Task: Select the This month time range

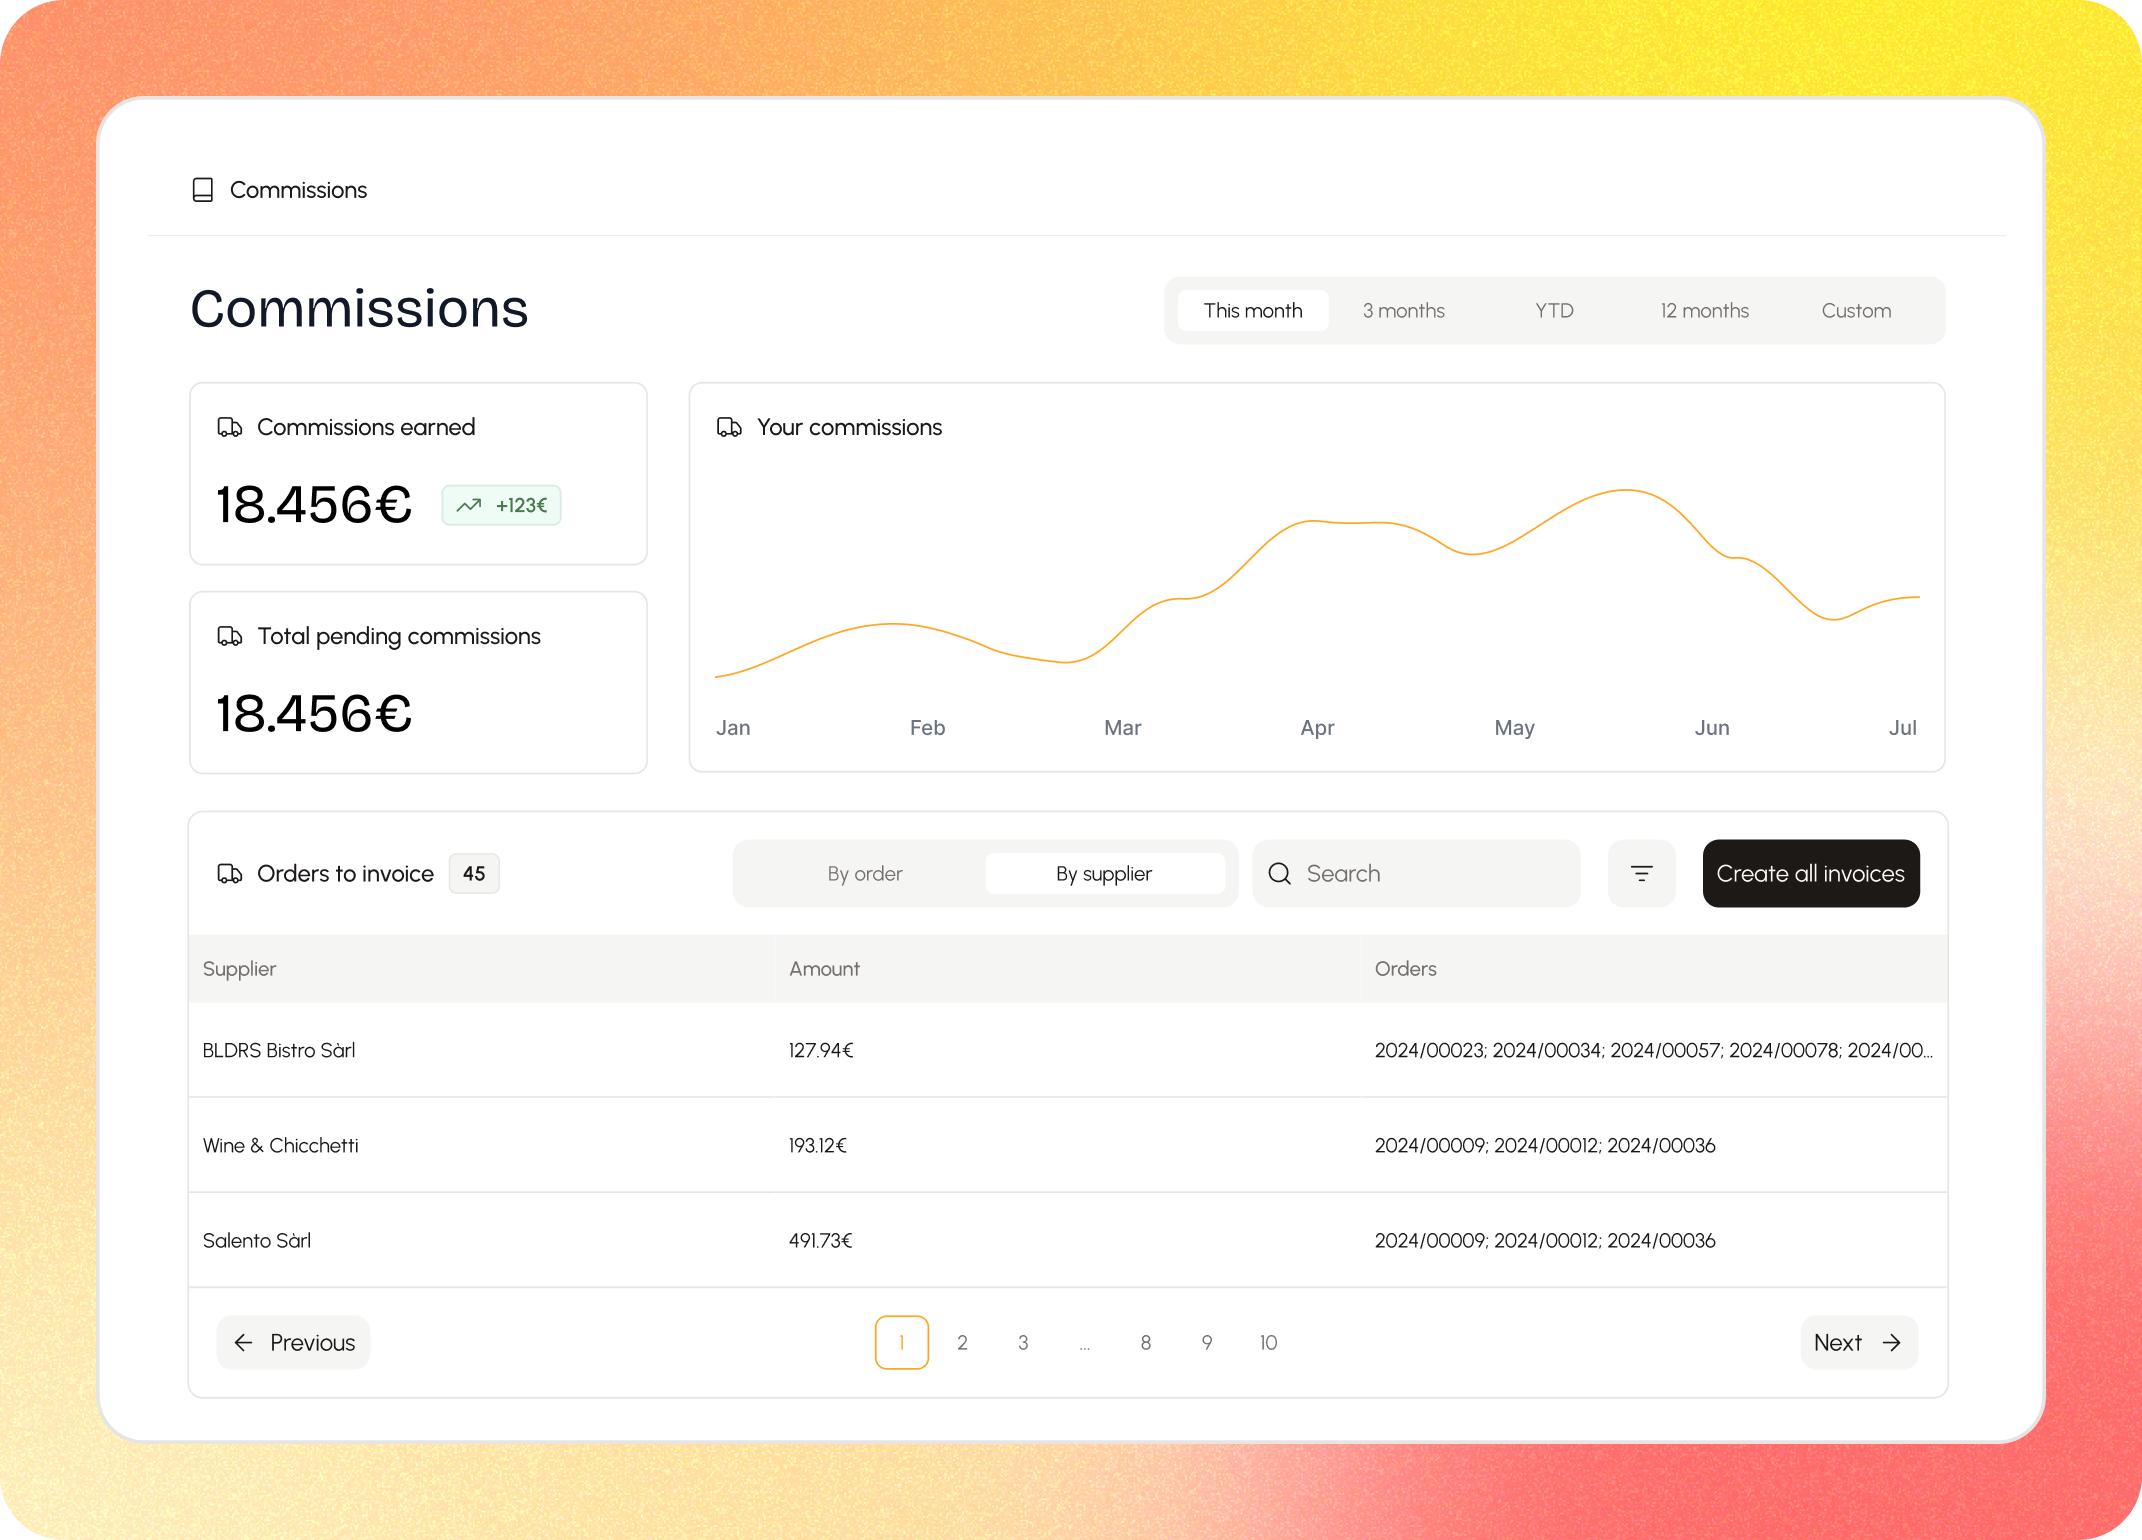Action: coord(1252,311)
